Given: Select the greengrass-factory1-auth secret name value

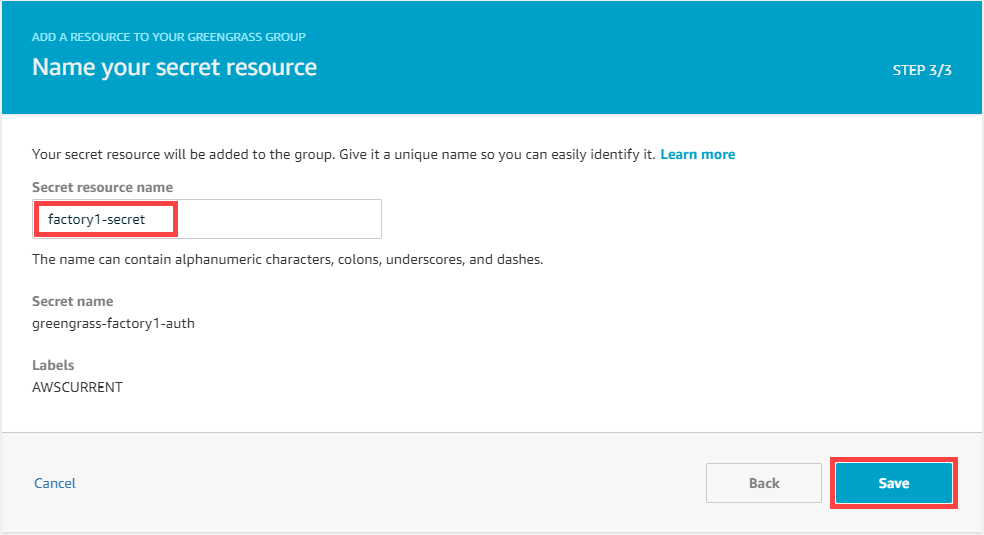Looking at the screenshot, I should pyautogui.click(x=113, y=323).
